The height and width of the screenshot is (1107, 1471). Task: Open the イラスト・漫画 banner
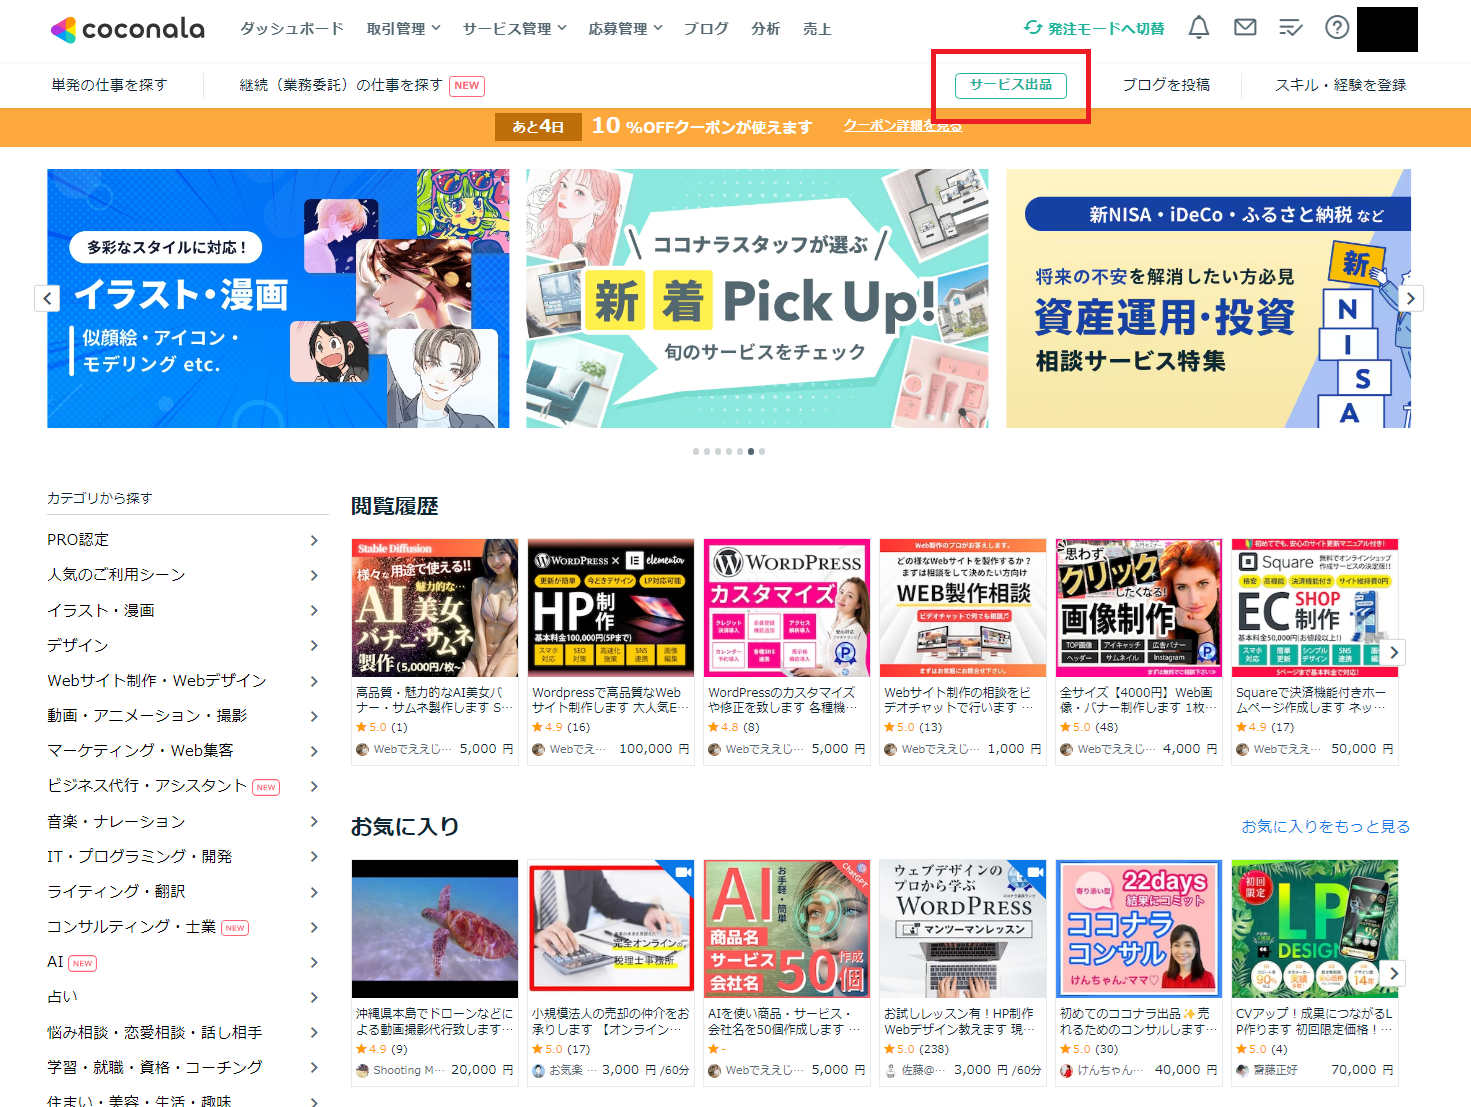point(278,298)
